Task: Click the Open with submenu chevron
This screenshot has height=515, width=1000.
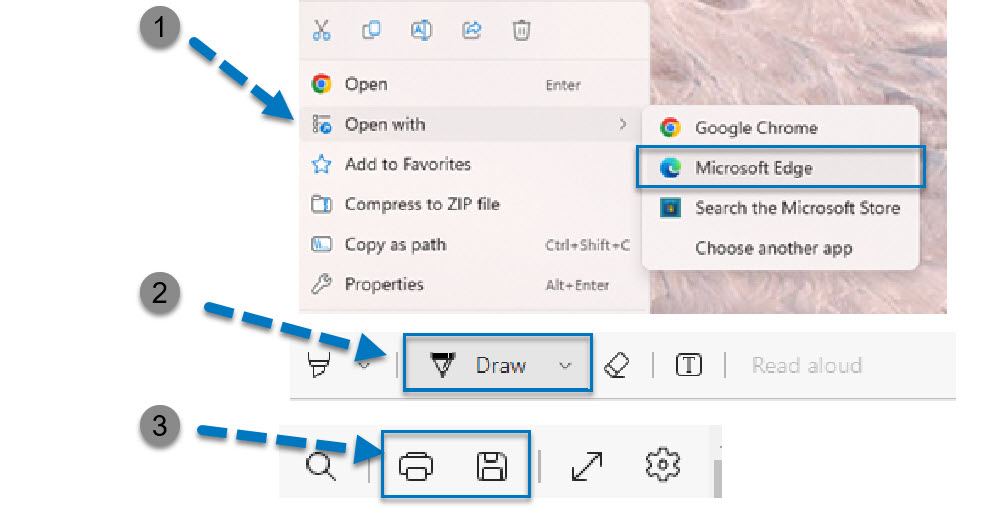Action: [x=623, y=124]
